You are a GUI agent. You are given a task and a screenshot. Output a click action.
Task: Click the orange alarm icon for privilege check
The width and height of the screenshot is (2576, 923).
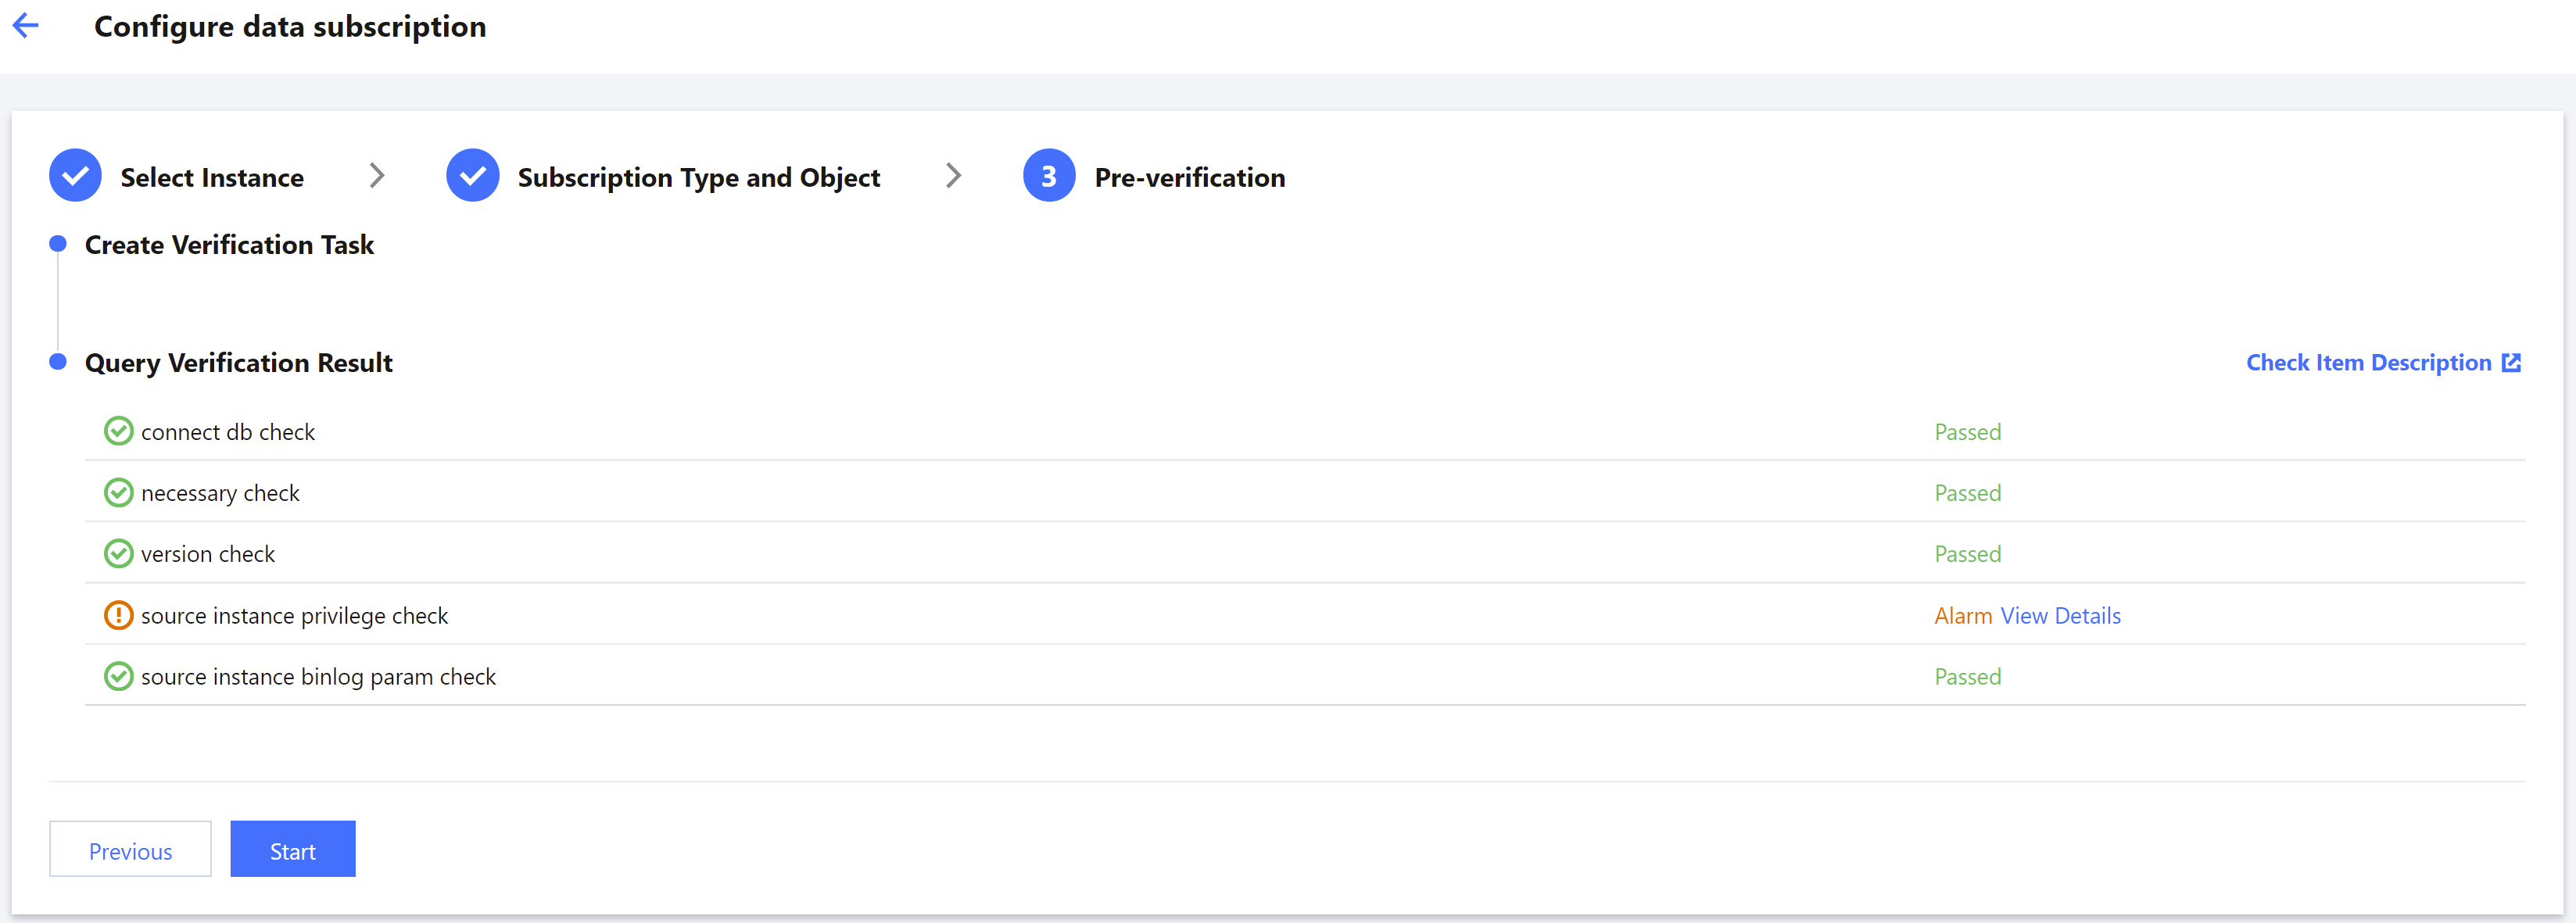point(118,615)
